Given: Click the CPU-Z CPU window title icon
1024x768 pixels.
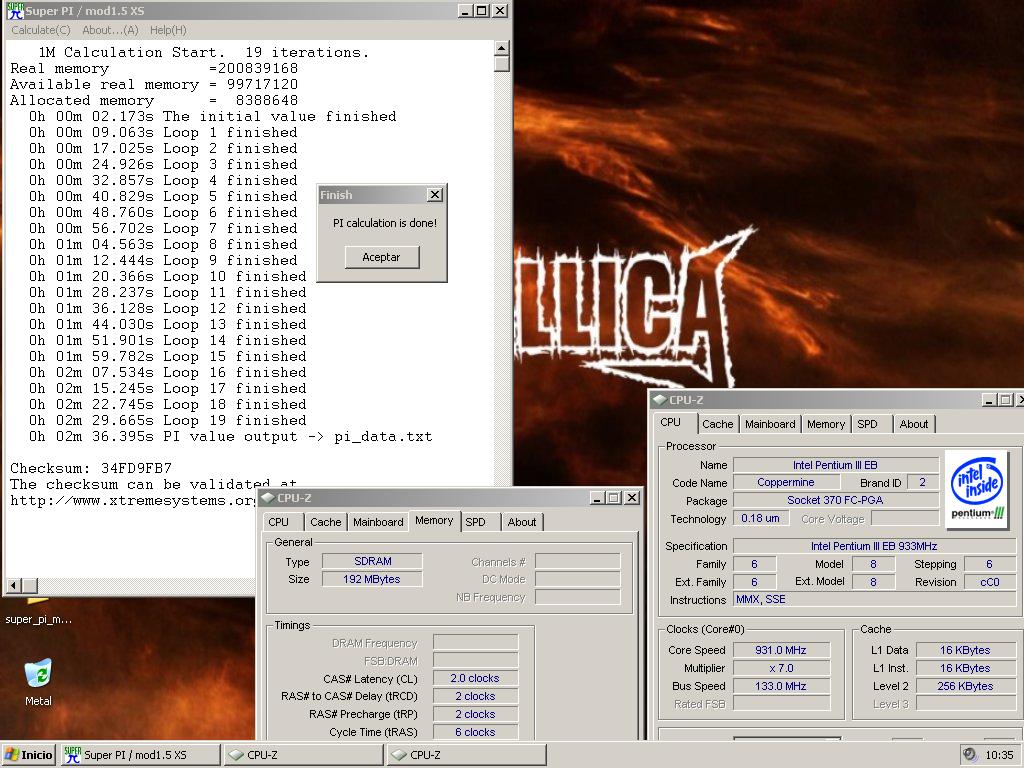Looking at the screenshot, I should (x=659, y=400).
